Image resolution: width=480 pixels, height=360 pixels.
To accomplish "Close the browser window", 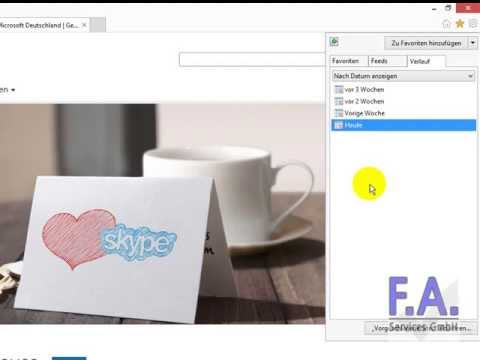I will coord(468,8).
